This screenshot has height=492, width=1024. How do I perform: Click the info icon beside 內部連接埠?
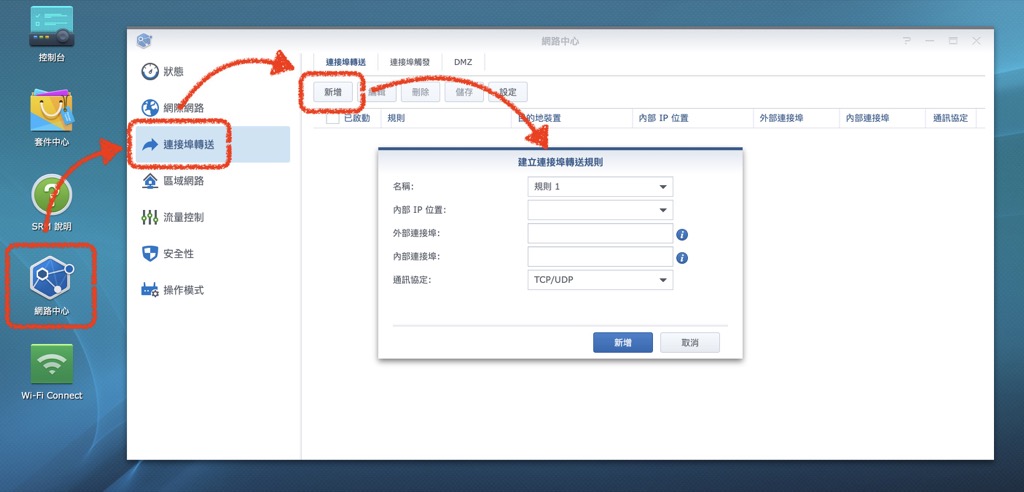682,257
